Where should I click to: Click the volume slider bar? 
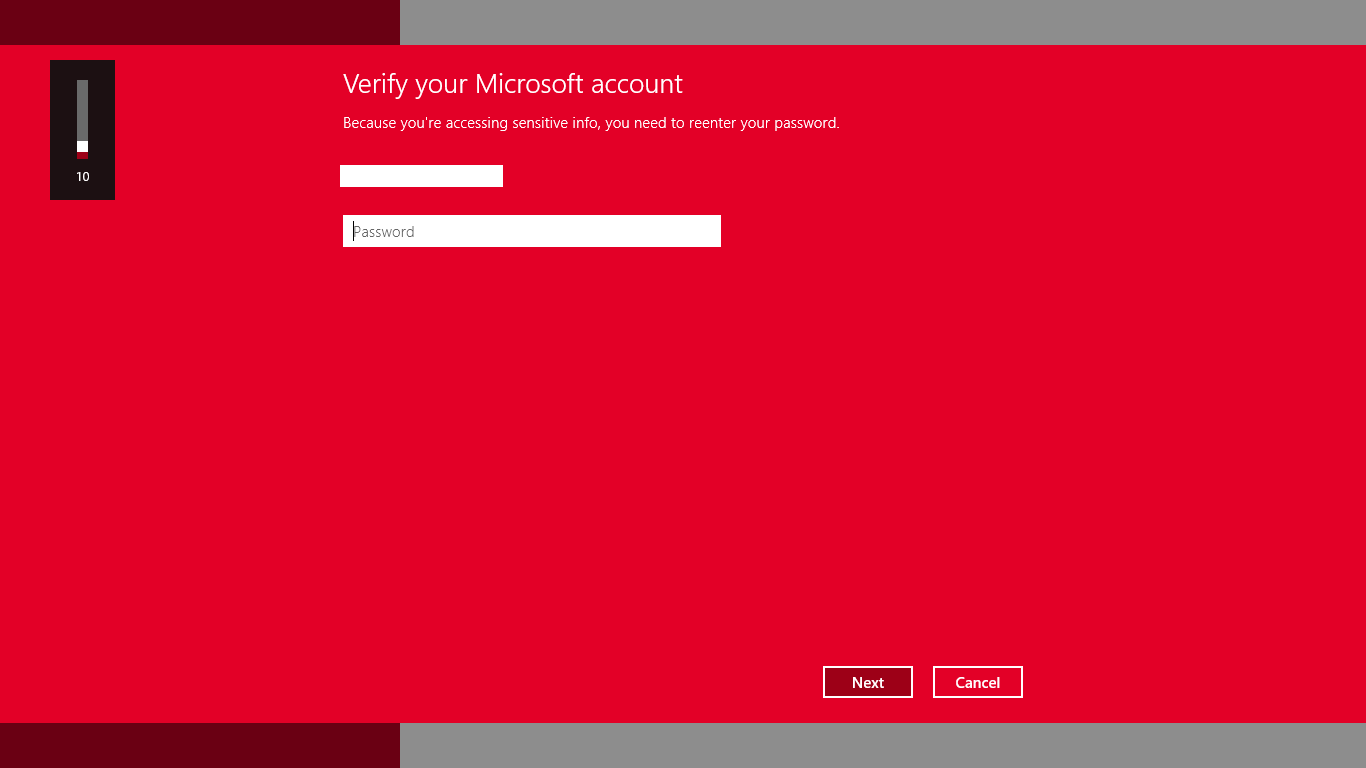pos(82,119)
